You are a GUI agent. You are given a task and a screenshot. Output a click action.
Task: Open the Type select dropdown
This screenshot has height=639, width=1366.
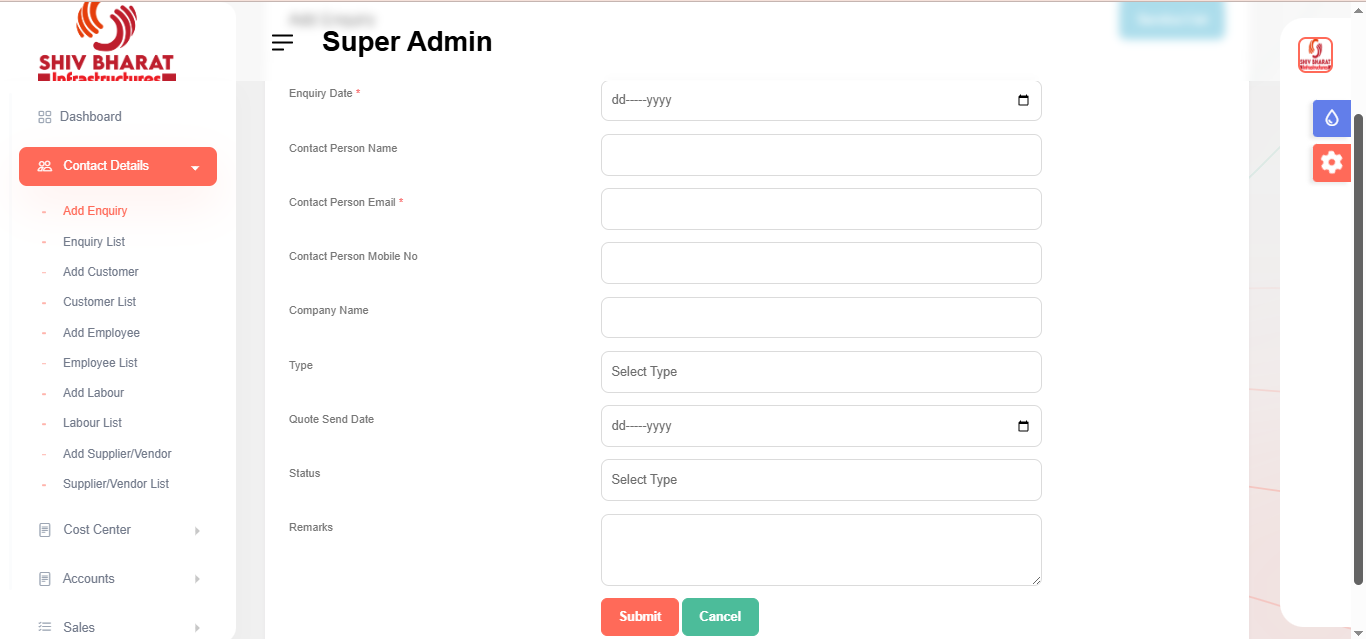(820, 372)
